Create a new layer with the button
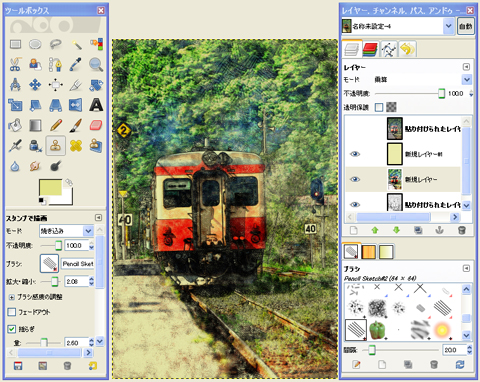The image size is (480, 382). [x=353, y=230]
